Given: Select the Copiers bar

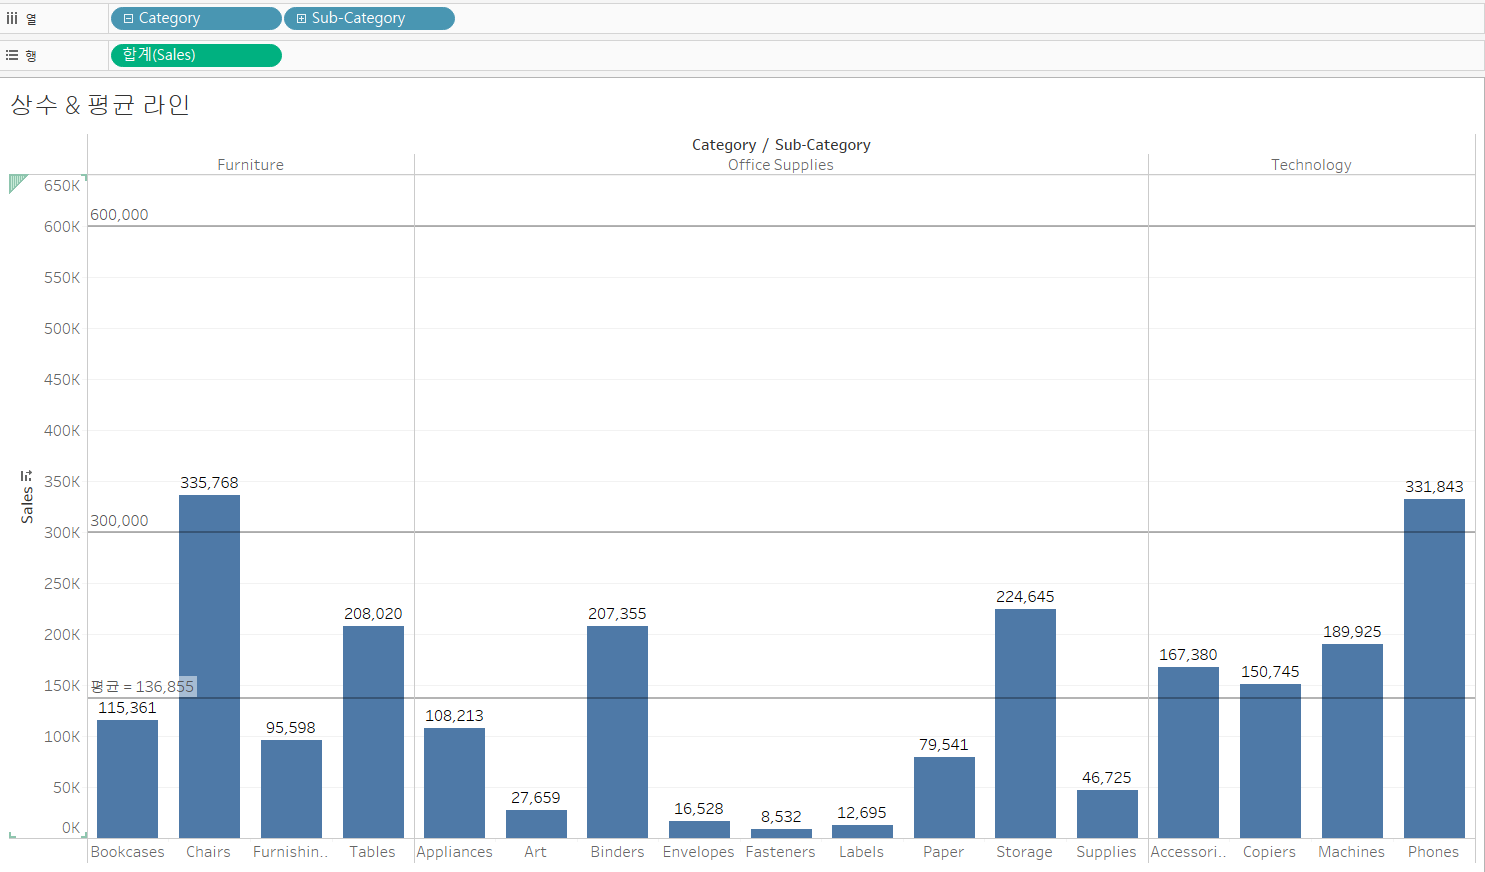Looking at the screenshot, I should coord(1270,761).
